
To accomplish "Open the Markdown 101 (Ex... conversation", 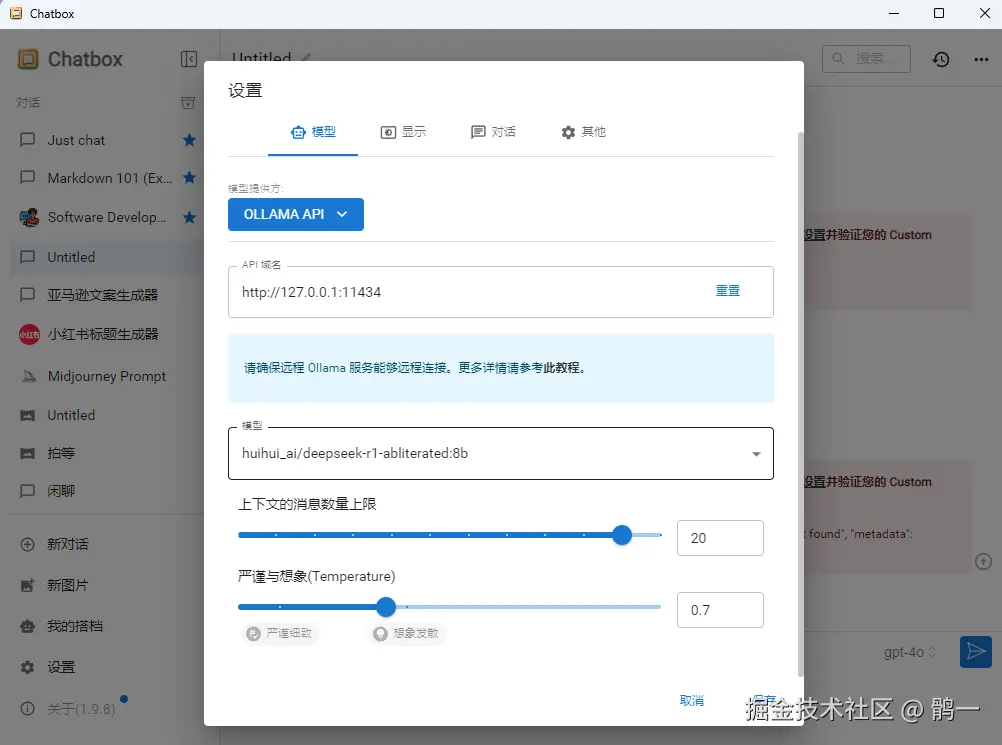I will coord(106,178).
